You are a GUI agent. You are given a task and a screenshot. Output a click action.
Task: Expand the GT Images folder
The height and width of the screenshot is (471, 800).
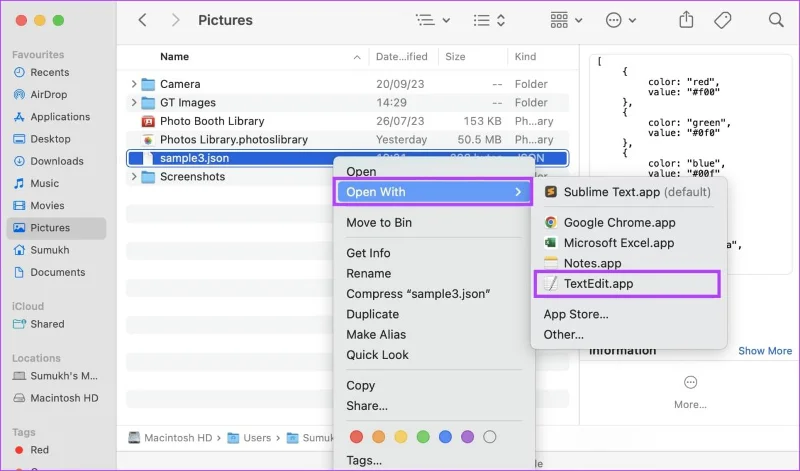(134, 103)
